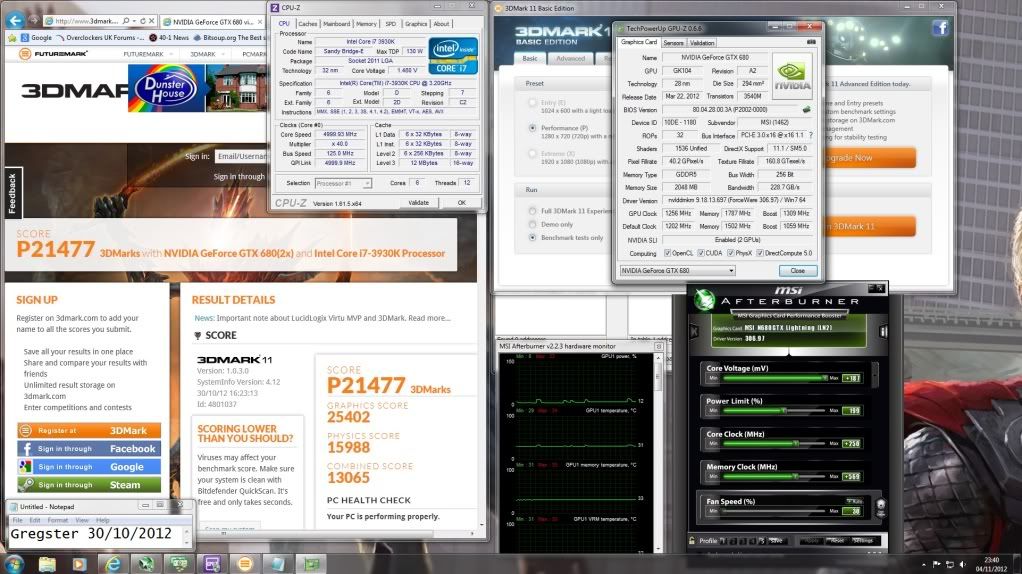
Task: Open the Memory tab in CPU-Z
Action: click(366, 24)
